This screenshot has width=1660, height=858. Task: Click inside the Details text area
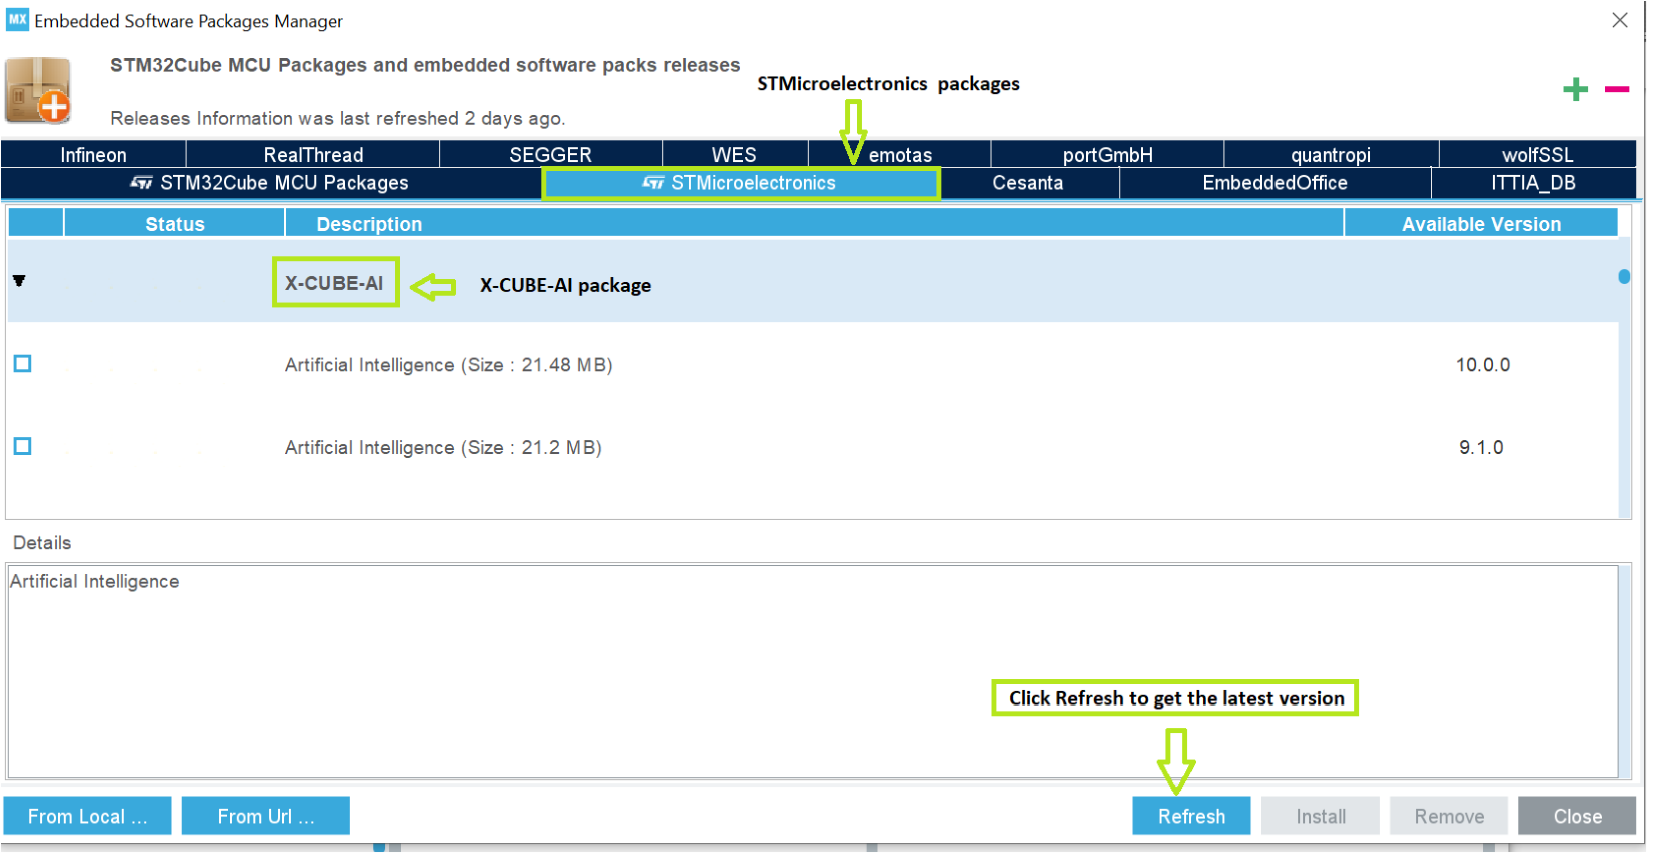pos(812,671)
